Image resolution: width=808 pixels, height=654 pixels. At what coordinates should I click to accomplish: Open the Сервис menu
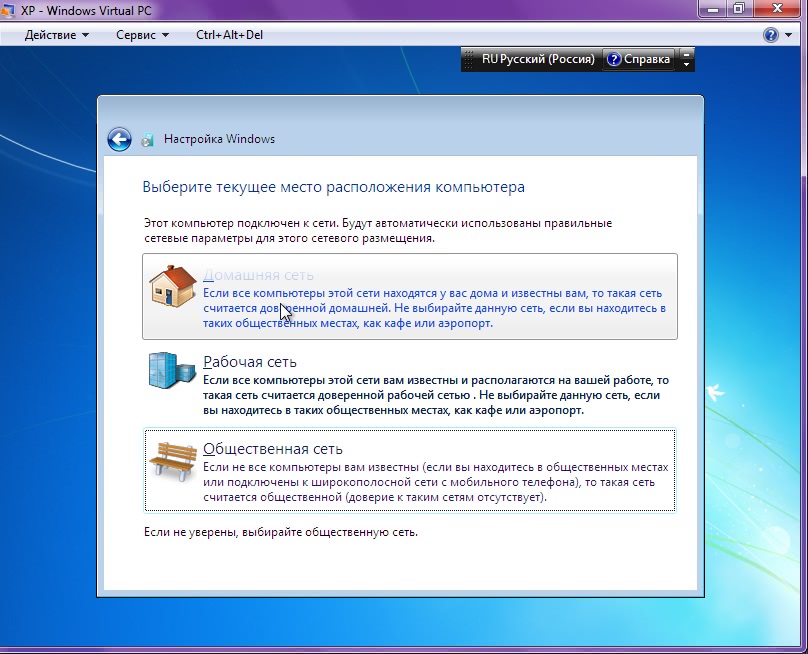[142, 35]
